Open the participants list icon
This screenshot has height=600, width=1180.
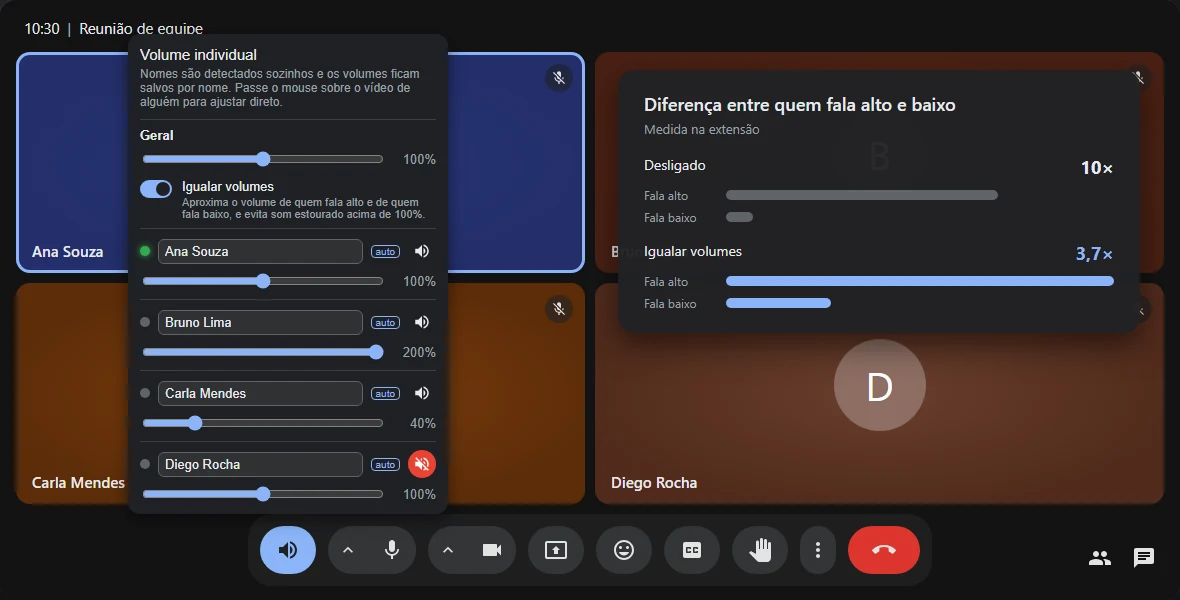pyautogui.click(x=1100, y=558)
